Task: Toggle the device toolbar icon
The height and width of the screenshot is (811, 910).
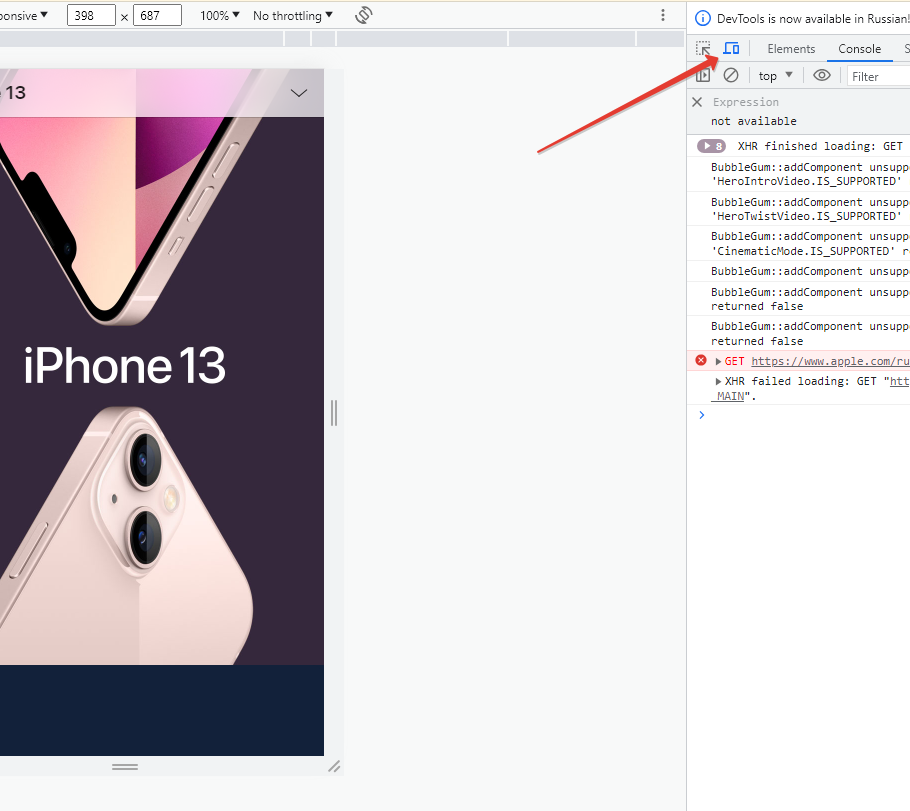Action: tap(731, 49)
